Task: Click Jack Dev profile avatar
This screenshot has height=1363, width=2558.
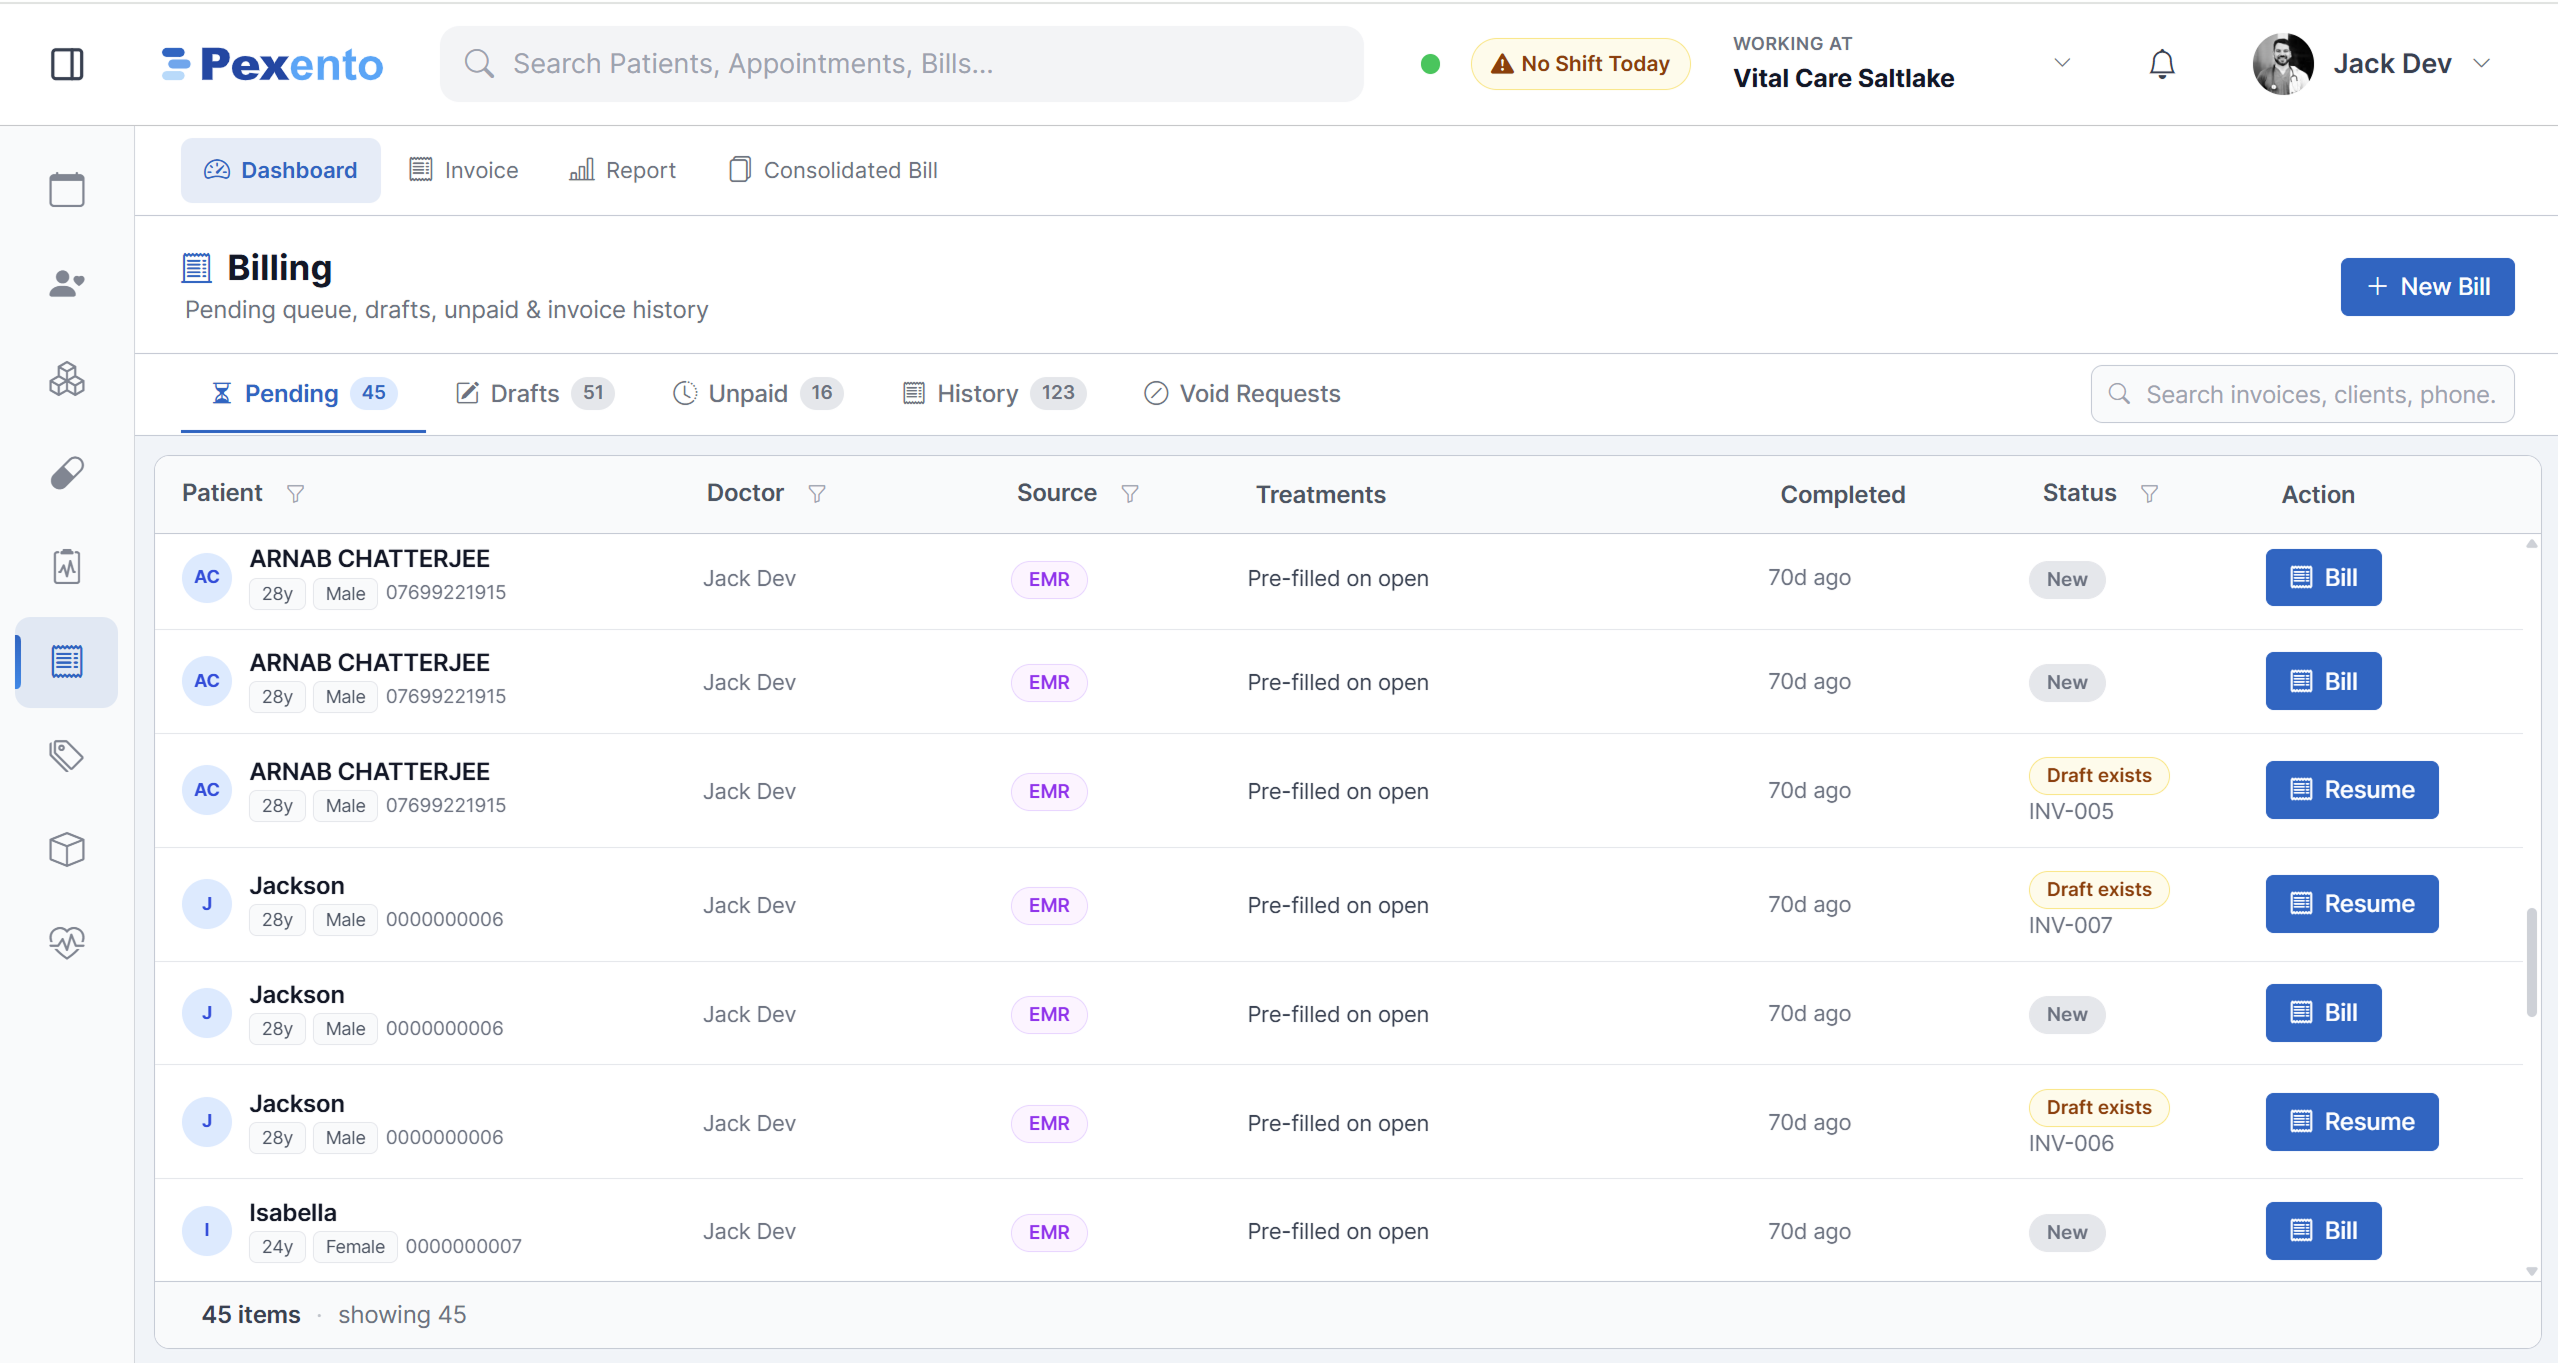Action: tap(2283, 64)
